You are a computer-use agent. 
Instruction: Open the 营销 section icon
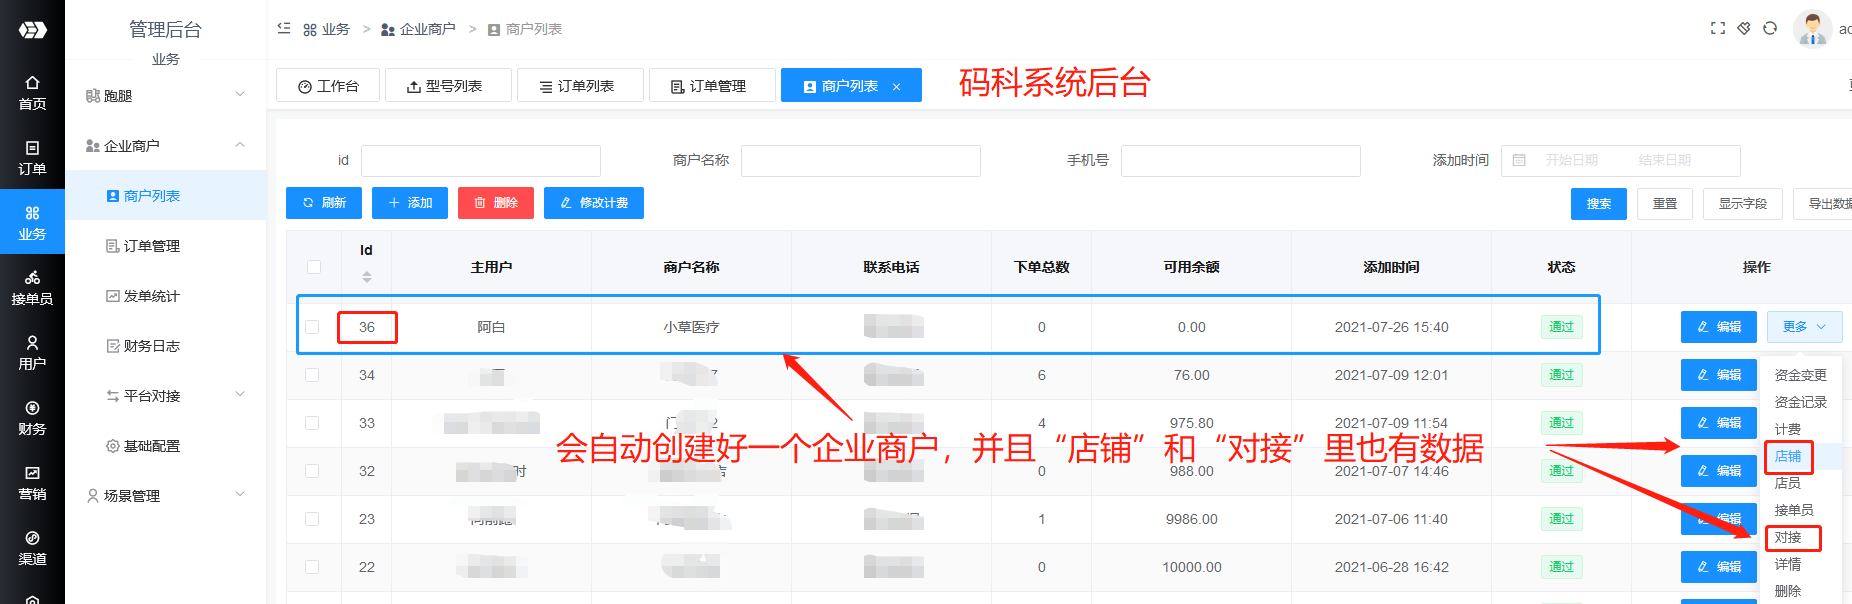(x=32, y=483)
